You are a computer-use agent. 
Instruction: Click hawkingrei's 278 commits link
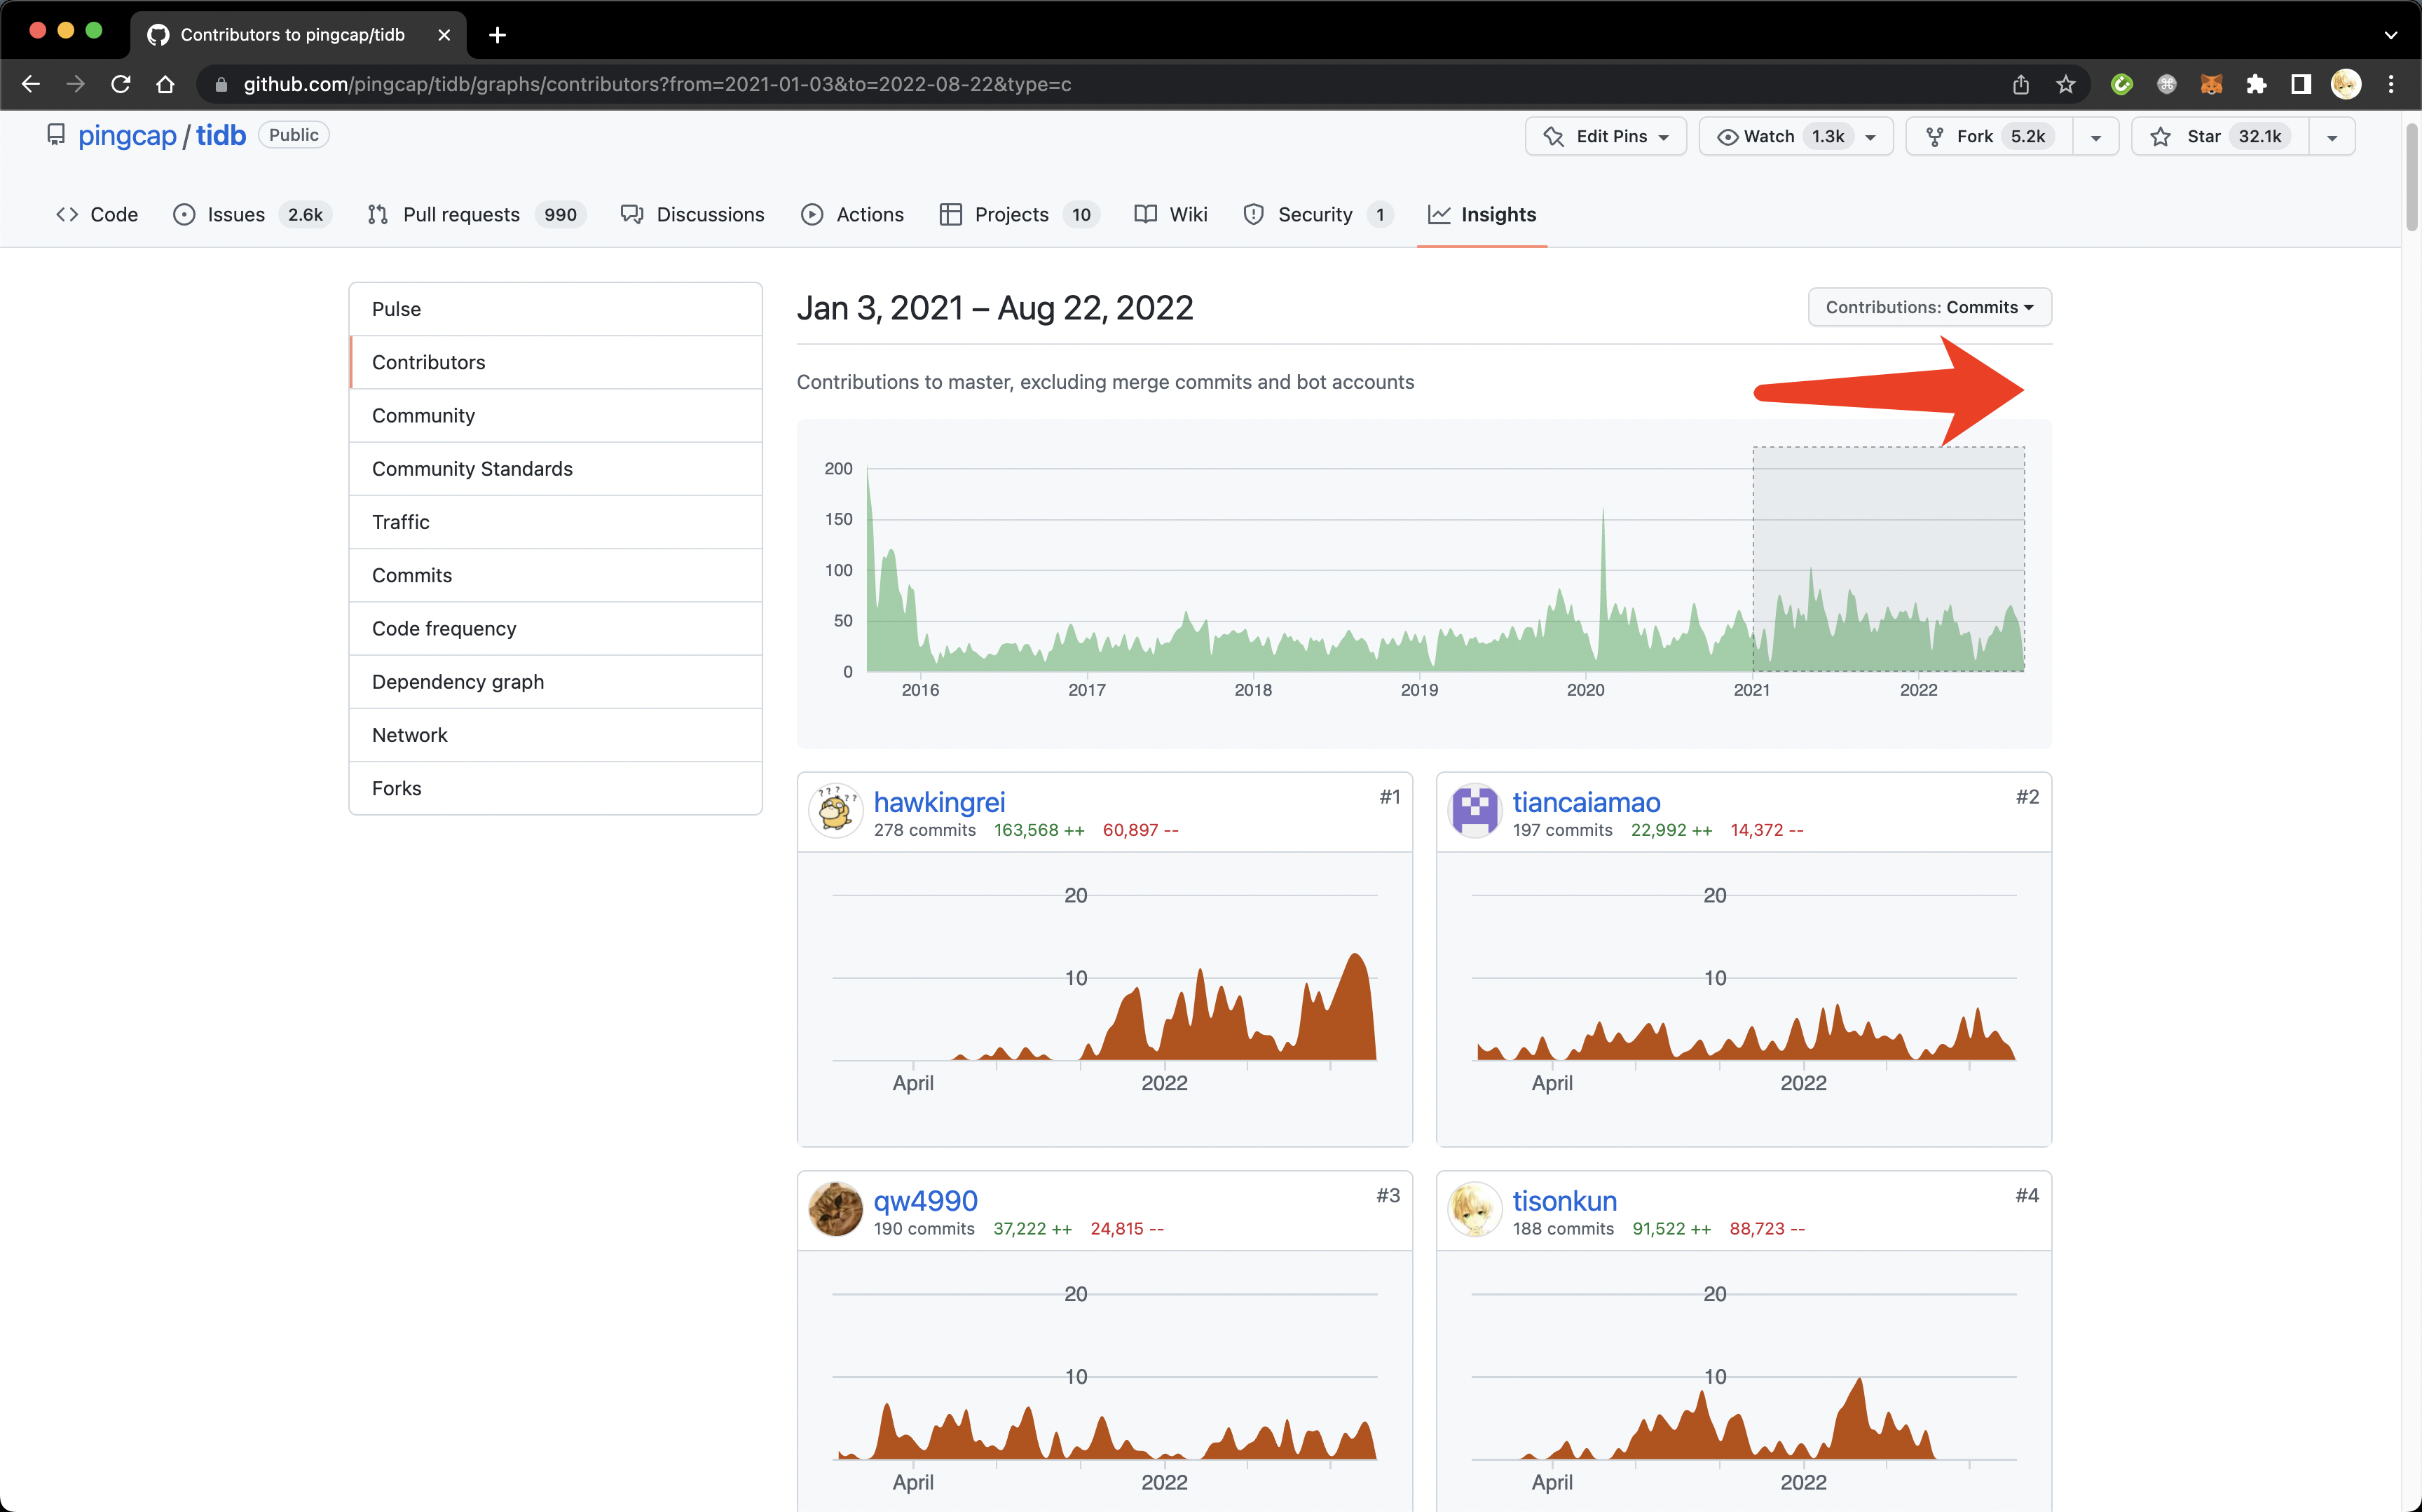coord(924,830)
